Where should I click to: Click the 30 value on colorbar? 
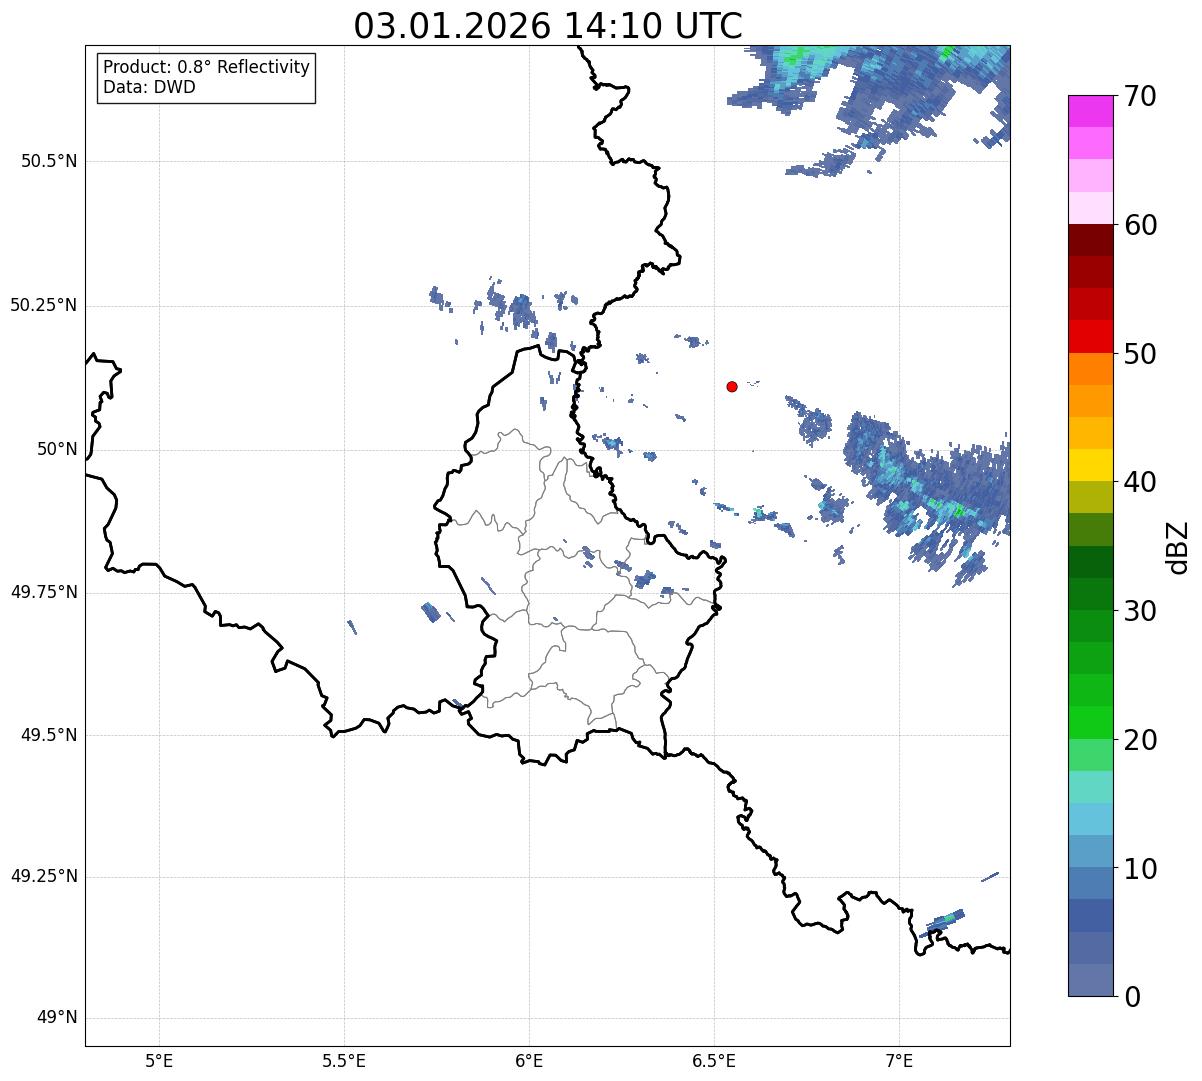tap(1141, 611)
